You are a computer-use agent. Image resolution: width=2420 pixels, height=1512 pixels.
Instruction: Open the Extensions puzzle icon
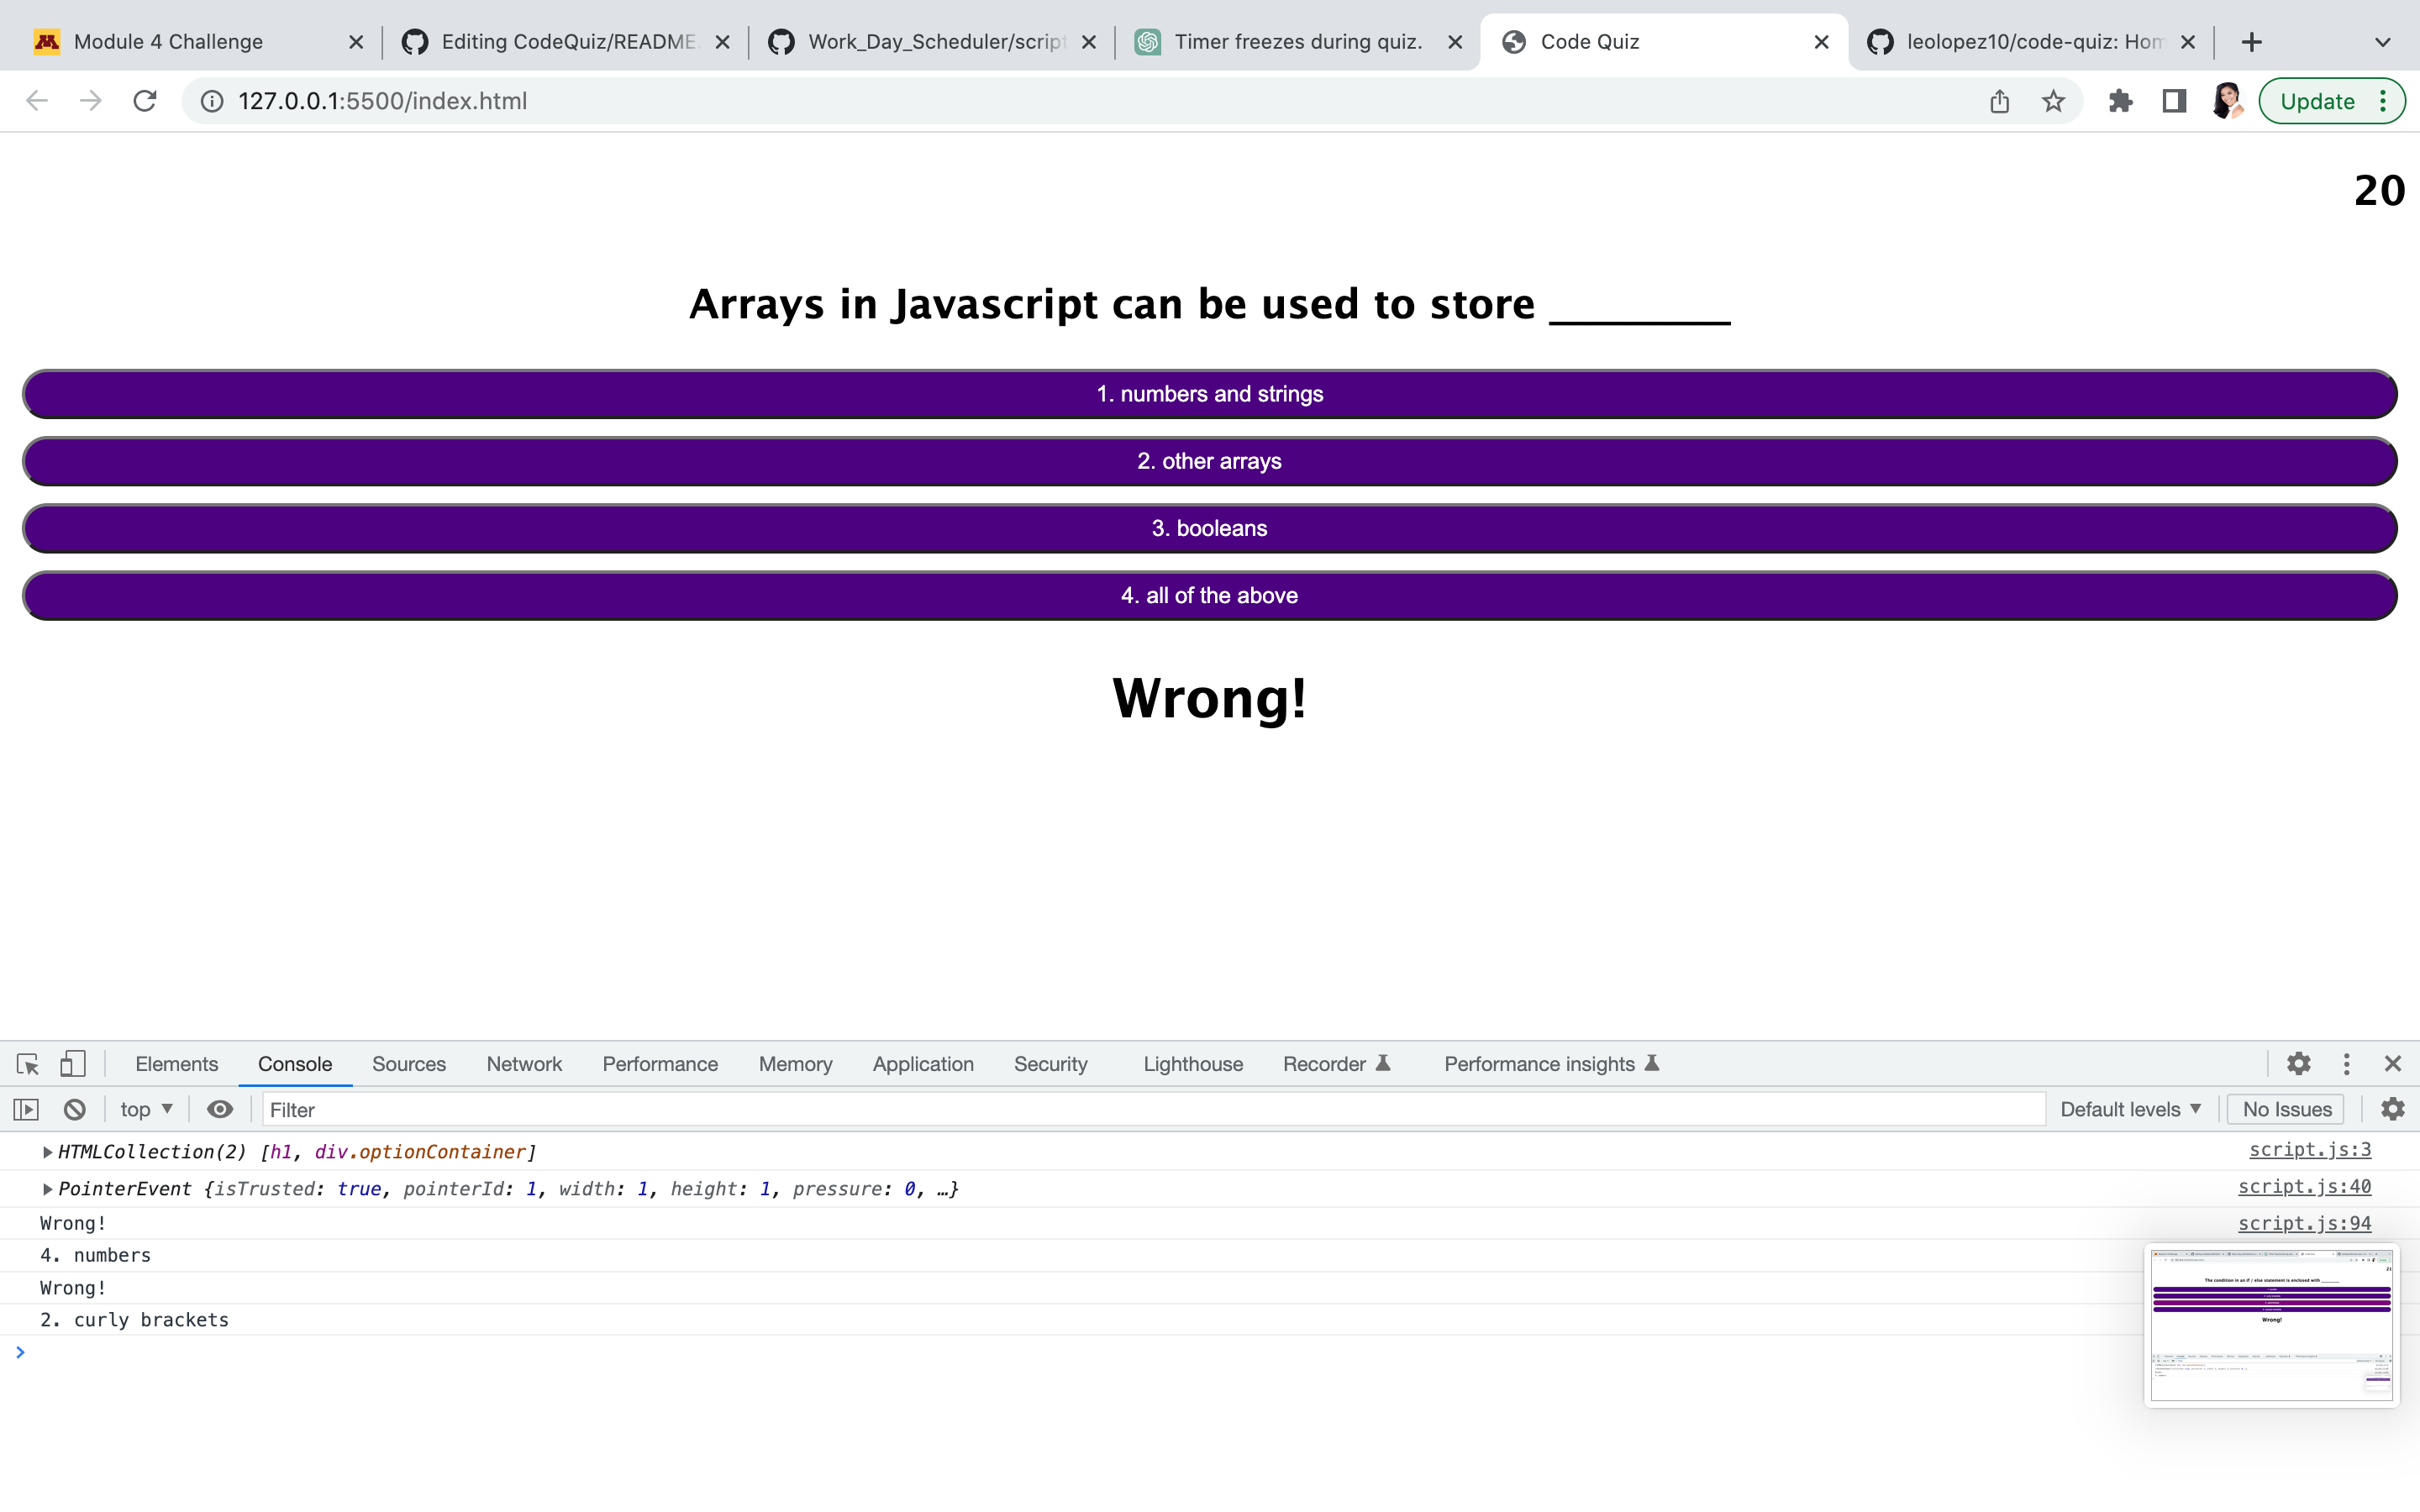[2120, 101]
